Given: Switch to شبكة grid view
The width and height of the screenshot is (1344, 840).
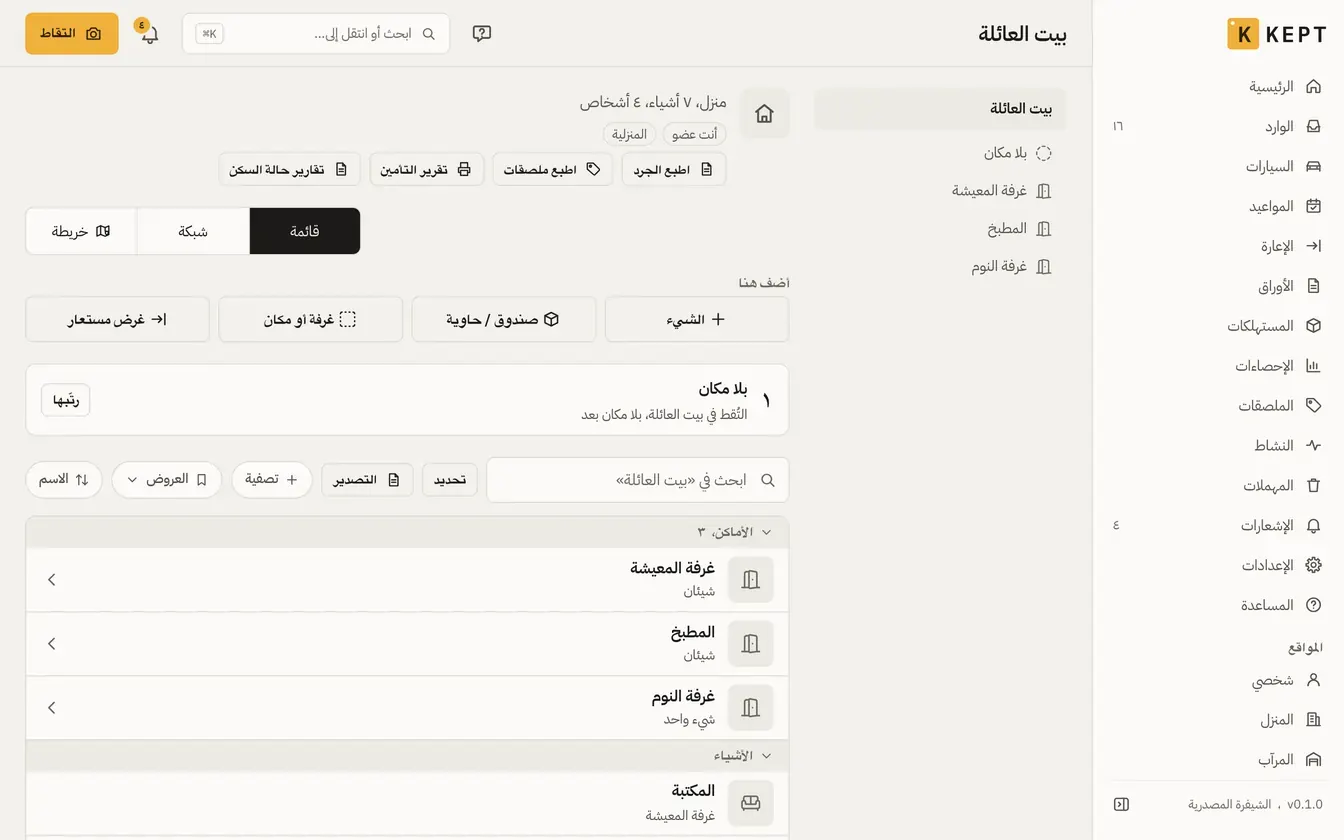Looking at the screenshot, I should [x=193, y=231].
